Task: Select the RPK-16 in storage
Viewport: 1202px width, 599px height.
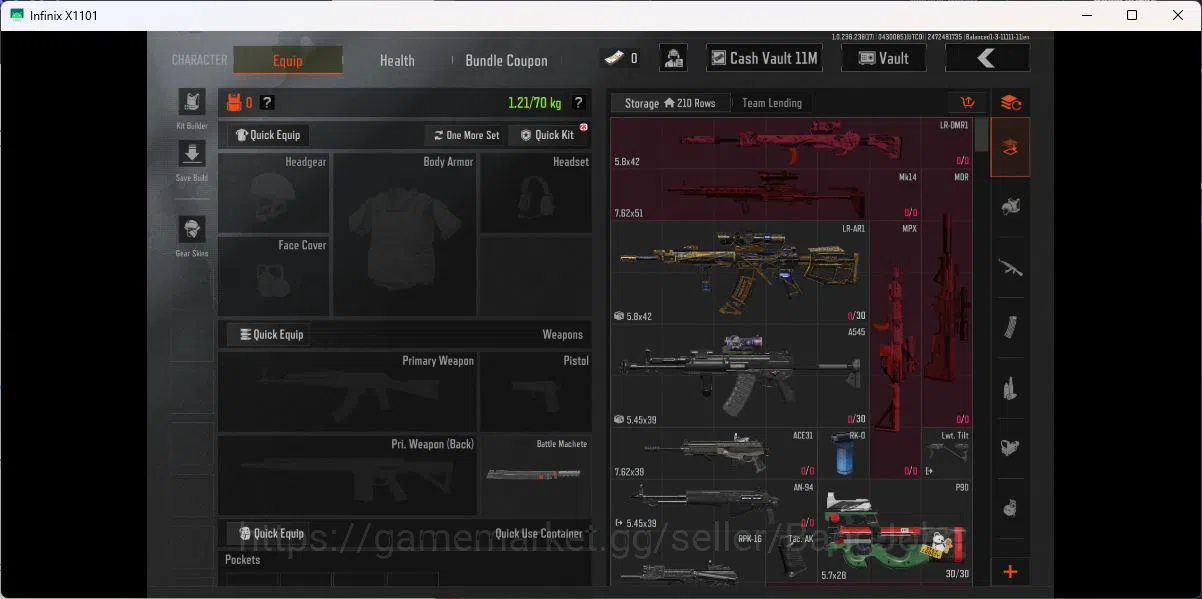Action: [688, 558]
